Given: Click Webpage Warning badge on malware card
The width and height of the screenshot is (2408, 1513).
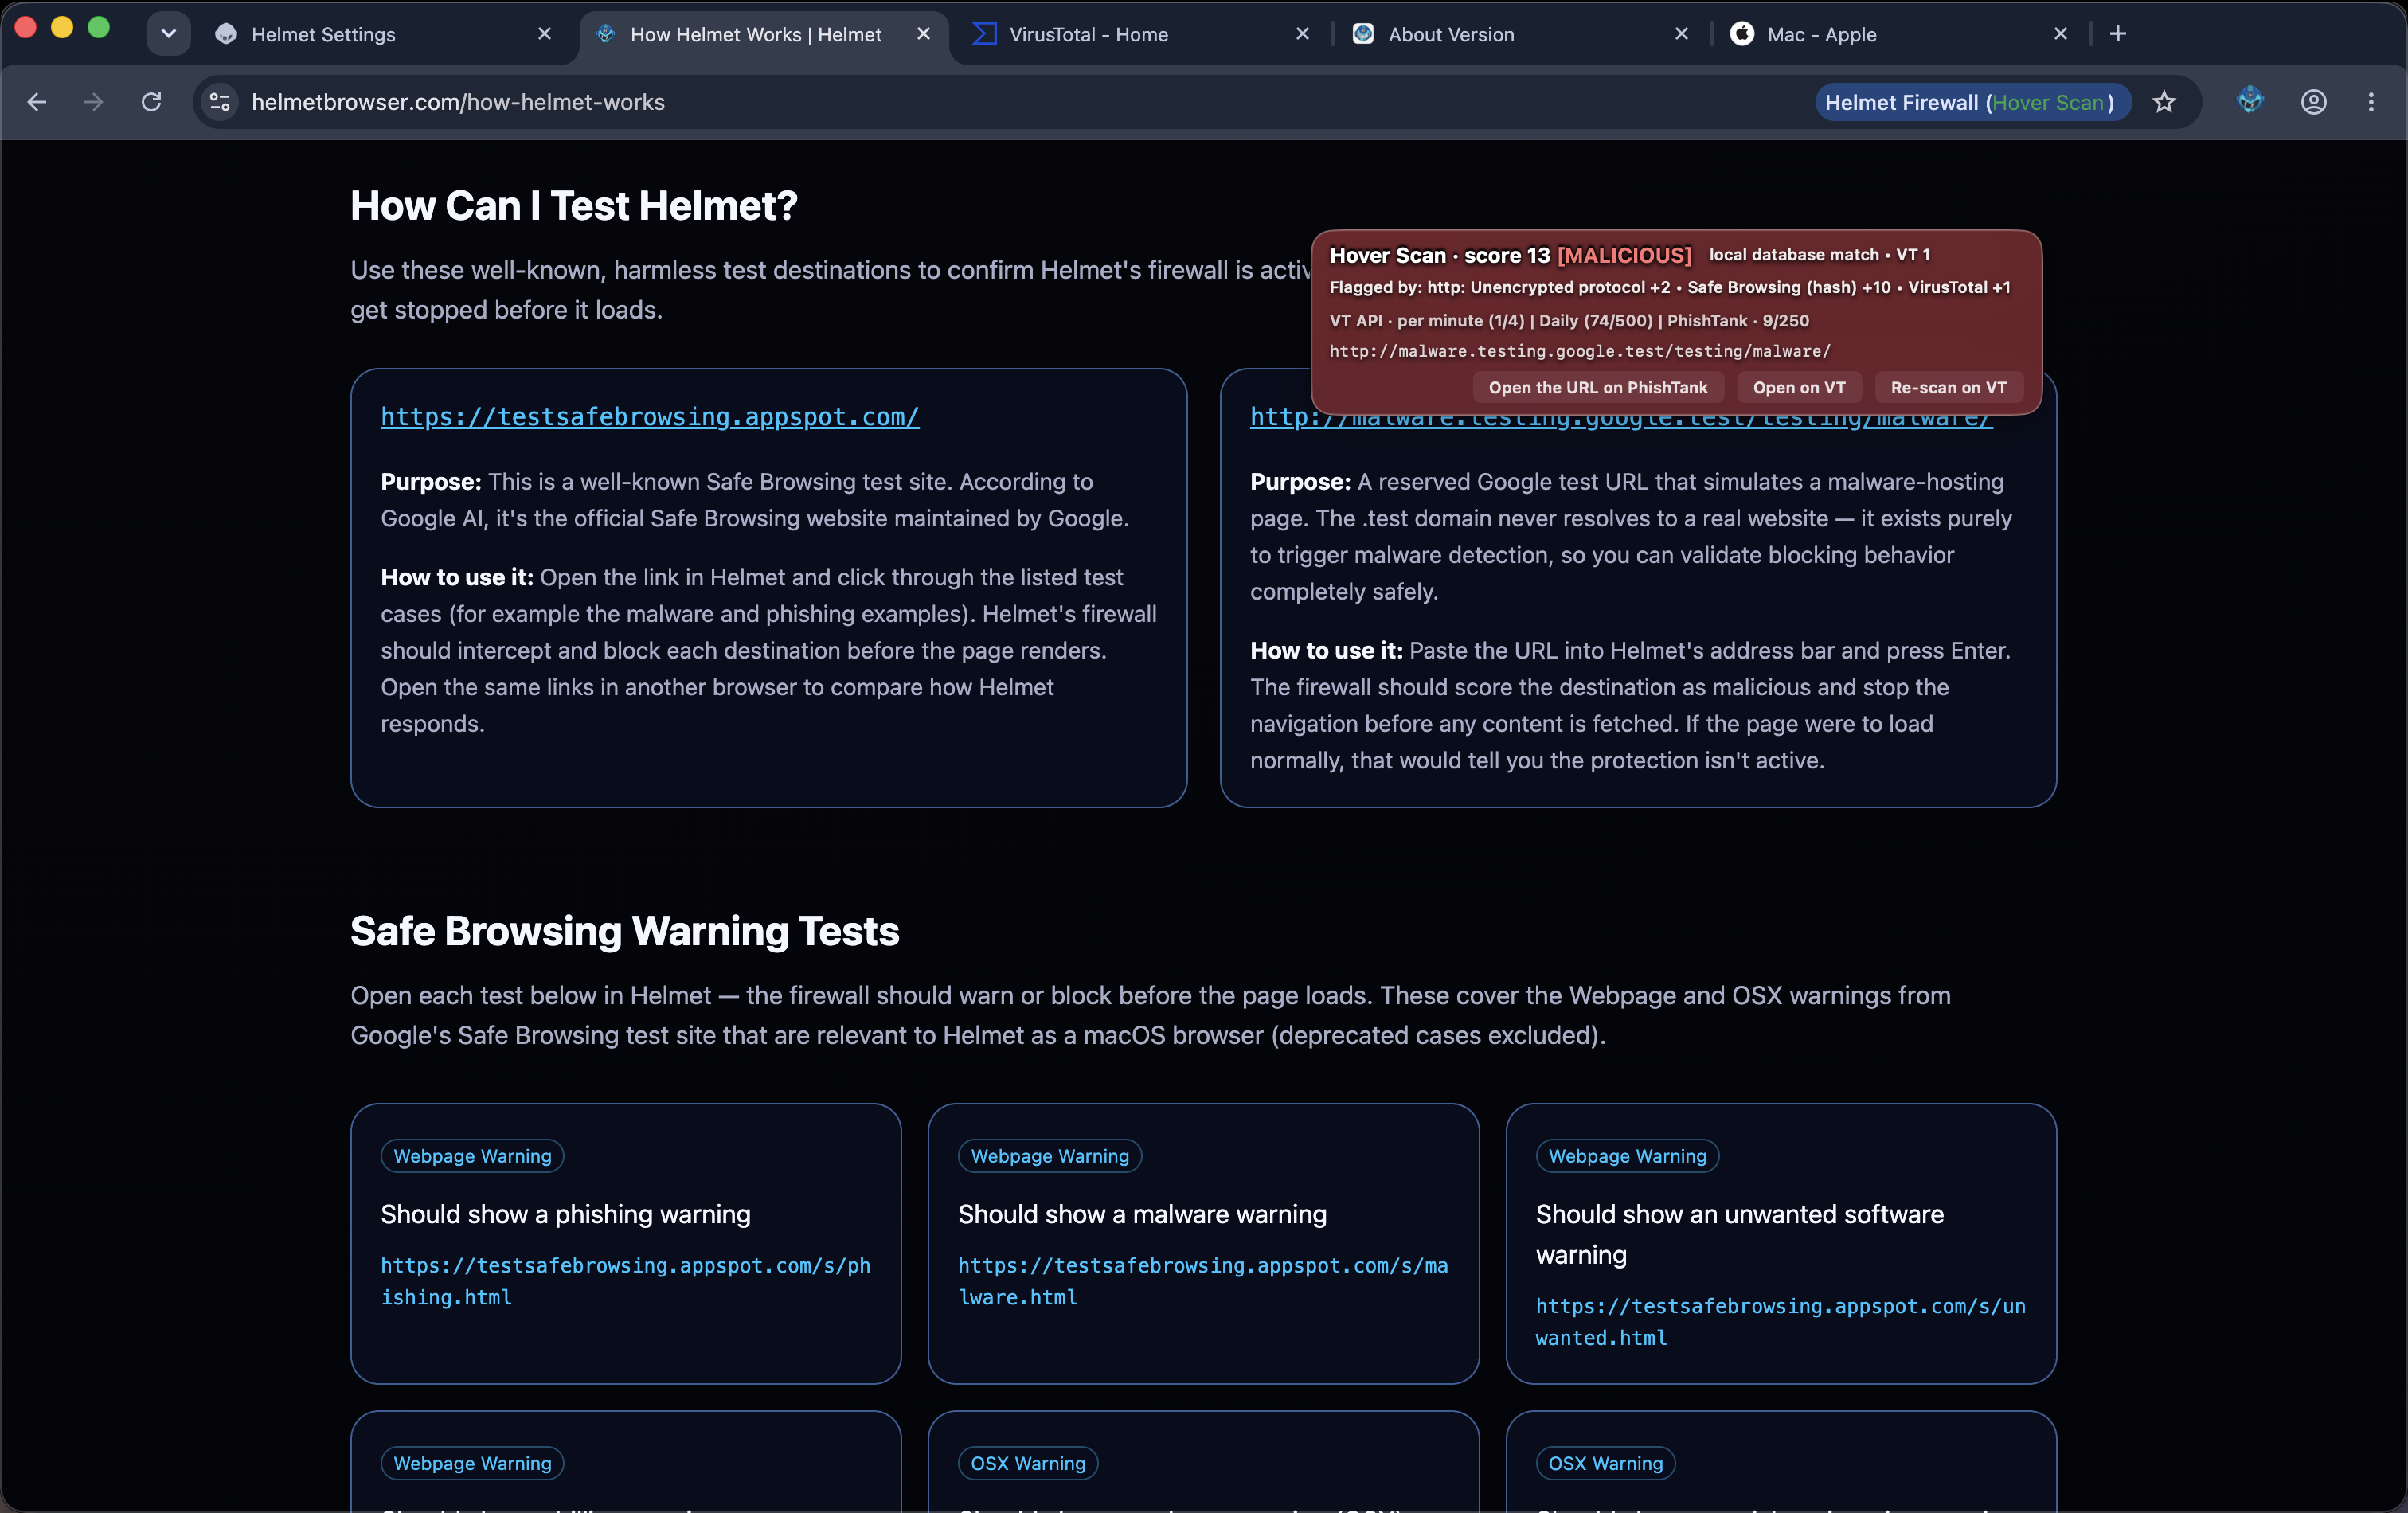Looking at the screenshot, I should point(1050,1156).
